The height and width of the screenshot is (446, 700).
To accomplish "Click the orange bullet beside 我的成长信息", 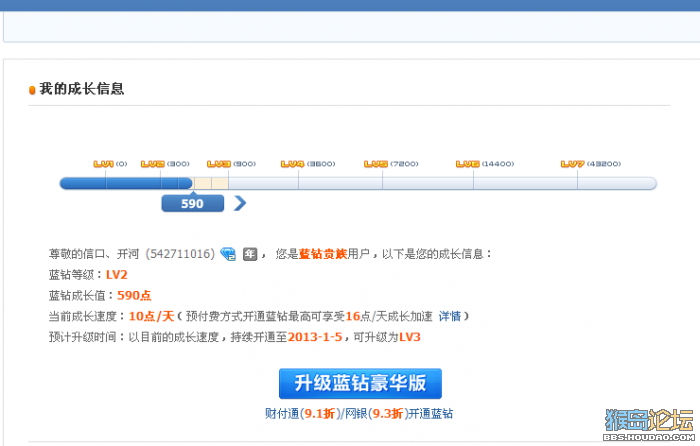I will point(32,90).
